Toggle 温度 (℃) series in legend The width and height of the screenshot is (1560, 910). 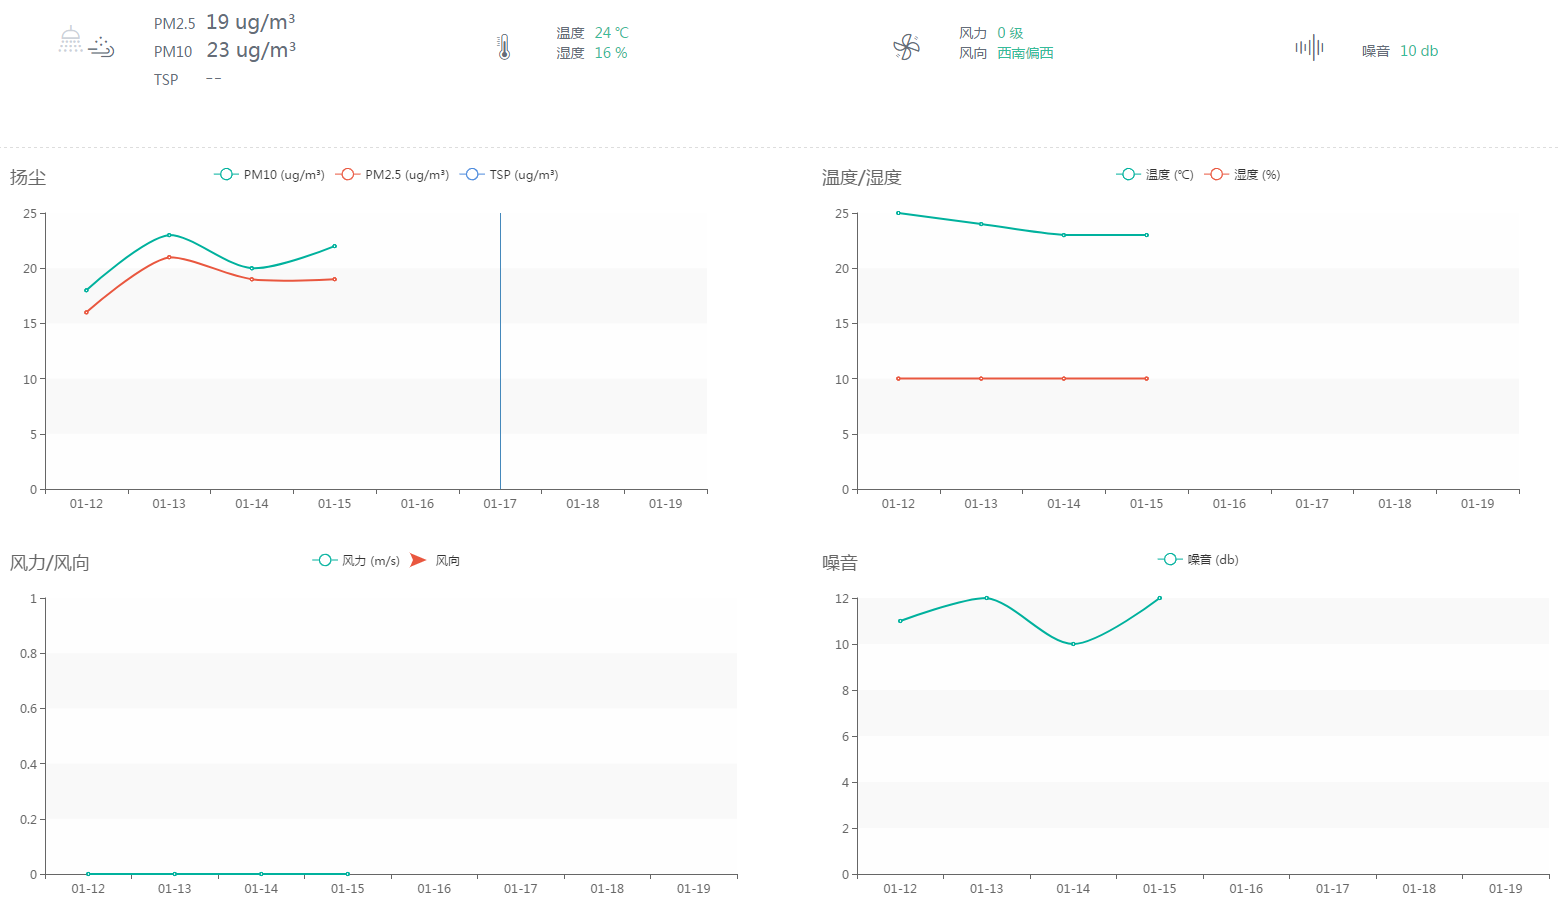[x=1155, y=174]
